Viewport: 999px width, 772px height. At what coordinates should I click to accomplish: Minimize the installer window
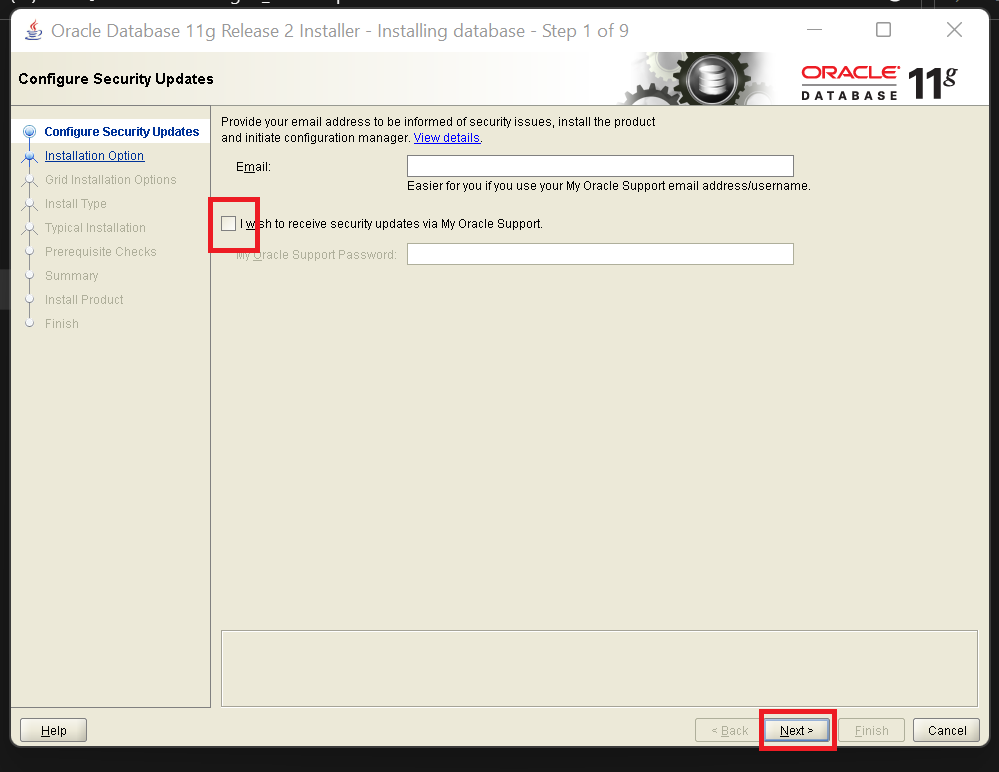coord(814,30)
